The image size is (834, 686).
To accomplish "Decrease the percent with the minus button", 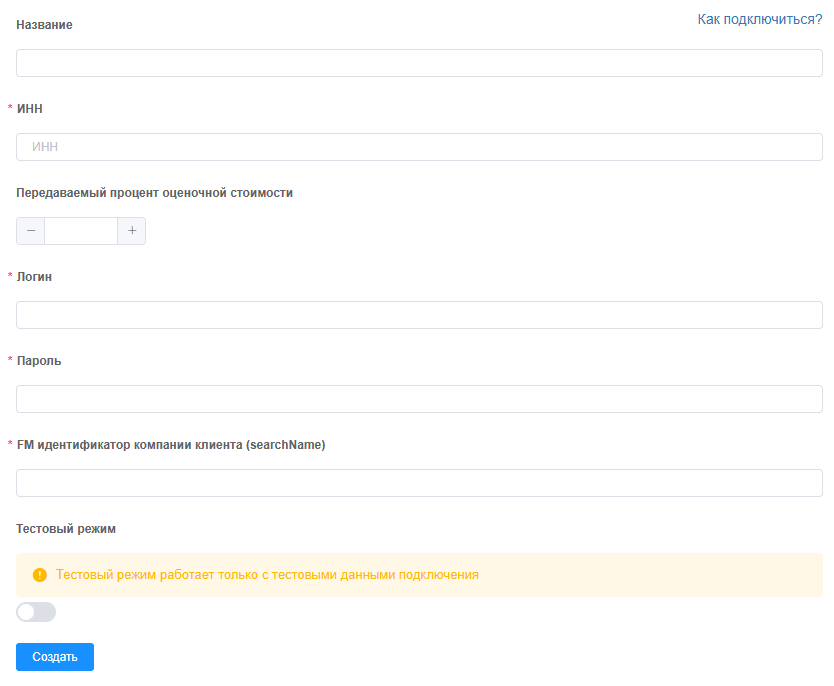I will point(31,231).
